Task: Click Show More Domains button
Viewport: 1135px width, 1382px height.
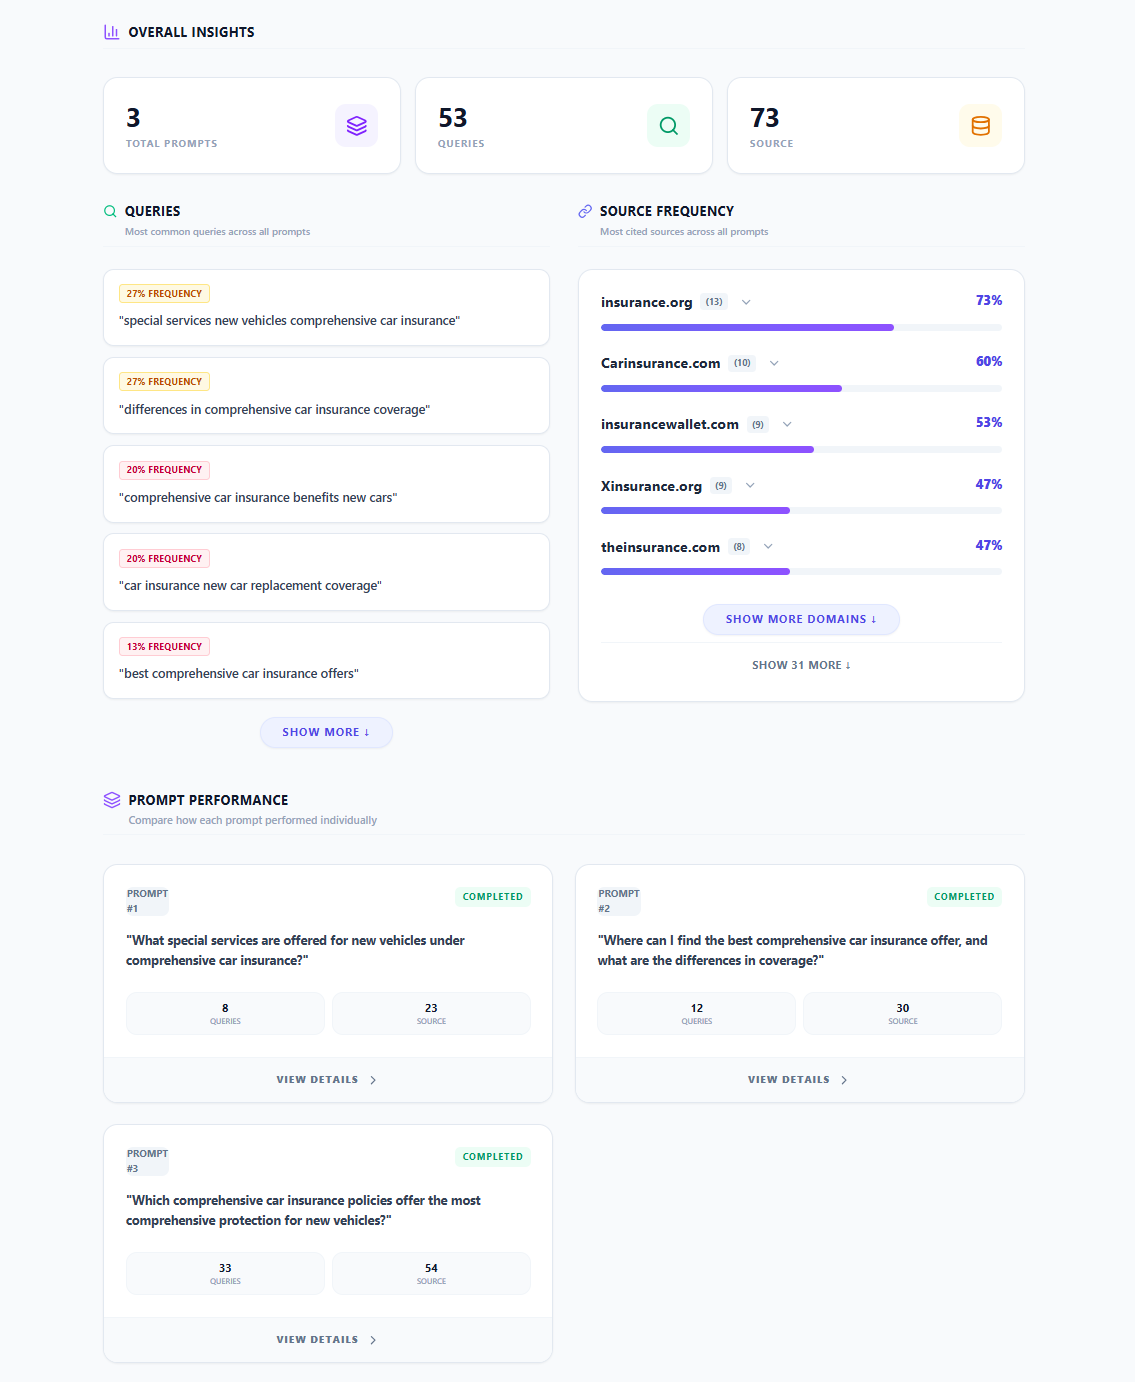Action: pos(800,619)
